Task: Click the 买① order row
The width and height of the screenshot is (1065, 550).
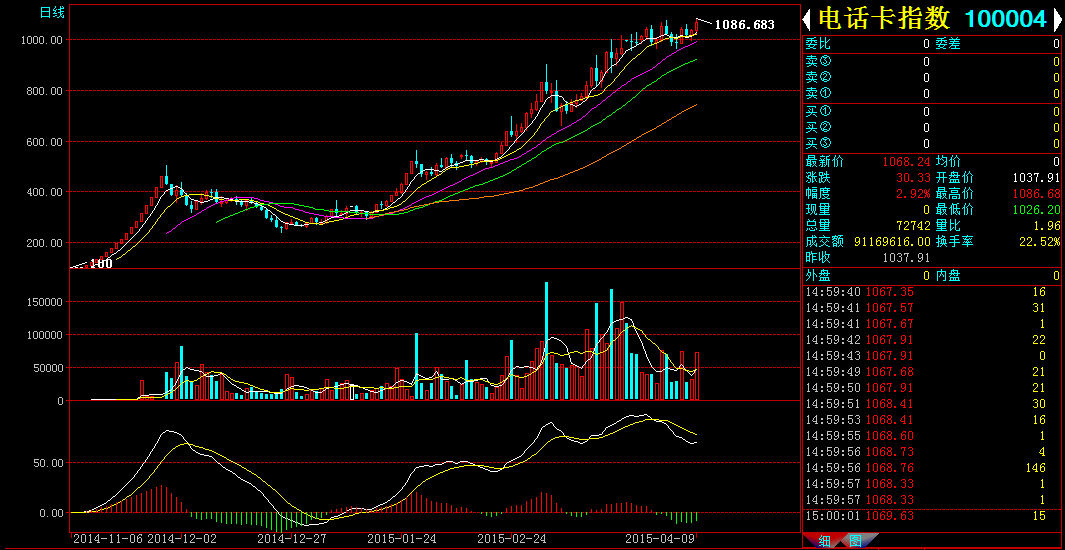Action: click(x=931, y=111)
